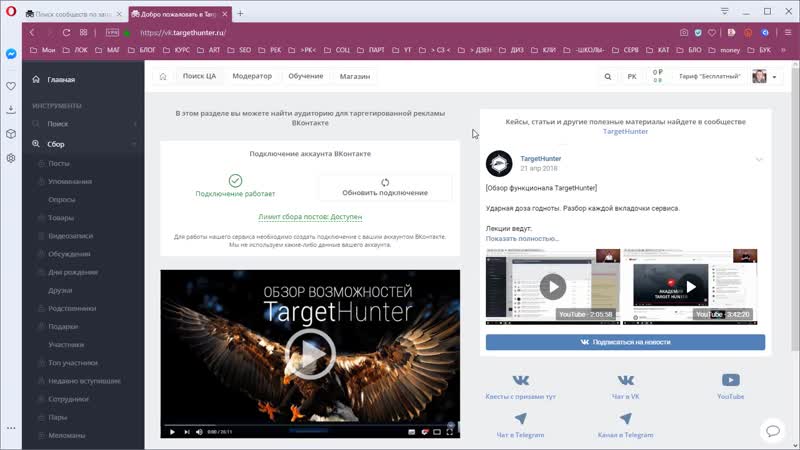Click the video progress bar

click(310, 425)
